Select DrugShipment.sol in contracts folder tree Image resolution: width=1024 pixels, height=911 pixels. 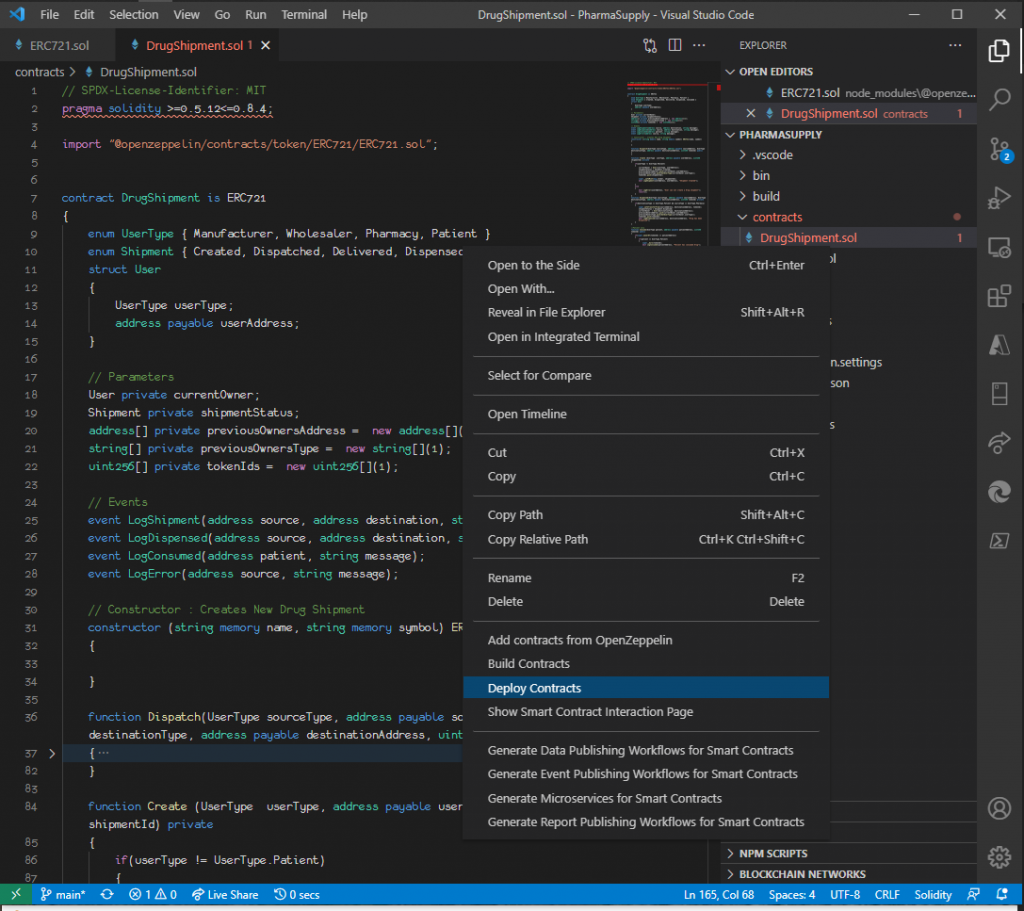tap(848, 238)
